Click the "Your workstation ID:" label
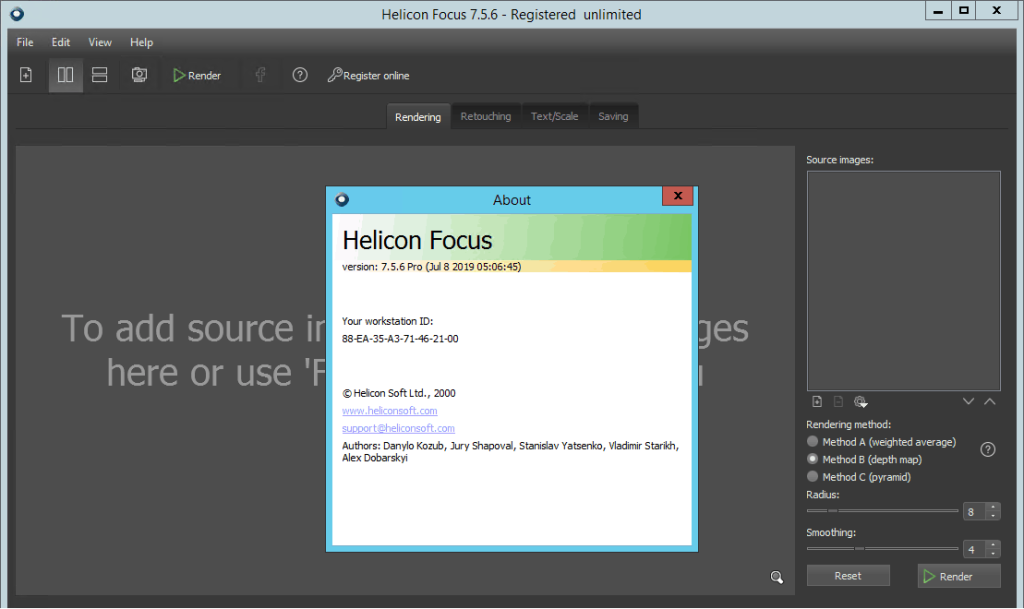Viewport: 1024px width, 609px height. point(387,321)
